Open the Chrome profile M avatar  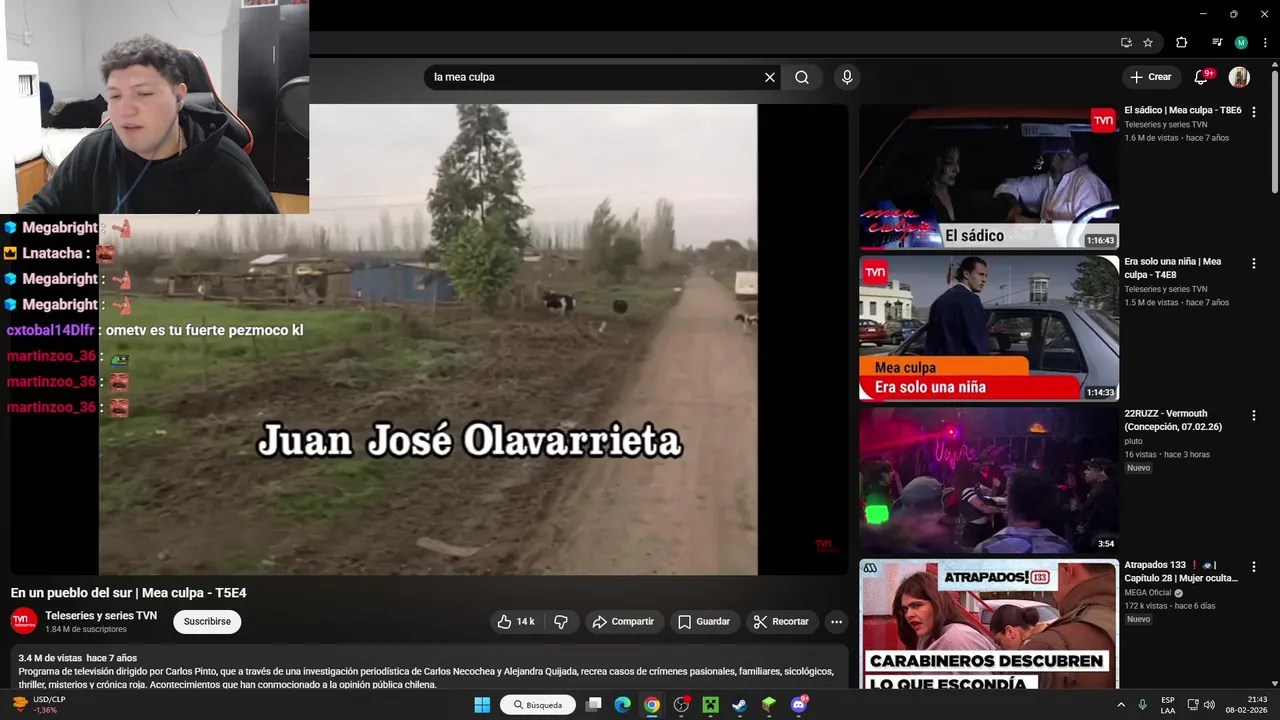(1241, 43)
